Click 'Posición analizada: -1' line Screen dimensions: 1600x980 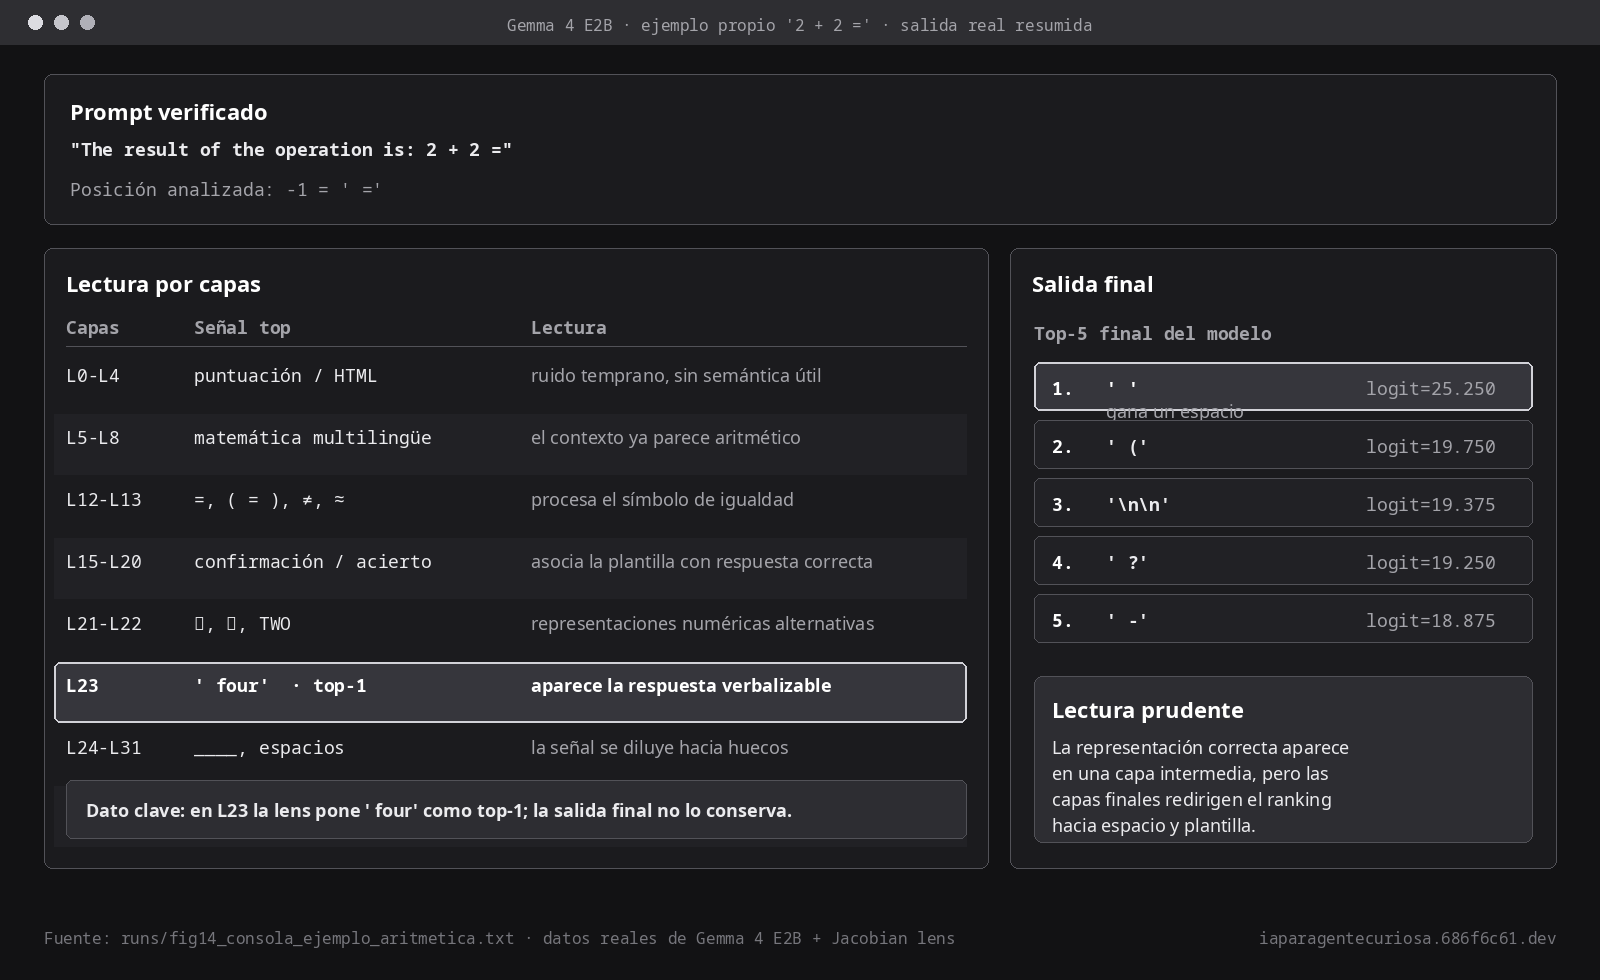click(x=225, y=189)
